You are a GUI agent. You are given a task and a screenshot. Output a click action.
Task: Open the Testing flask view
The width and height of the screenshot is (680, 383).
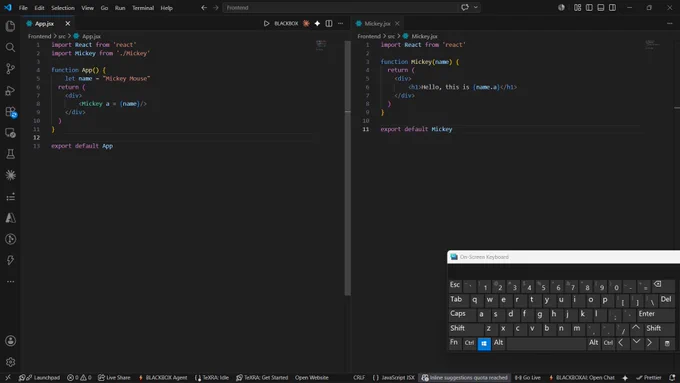pyautogui.click(x=10, y=154)
